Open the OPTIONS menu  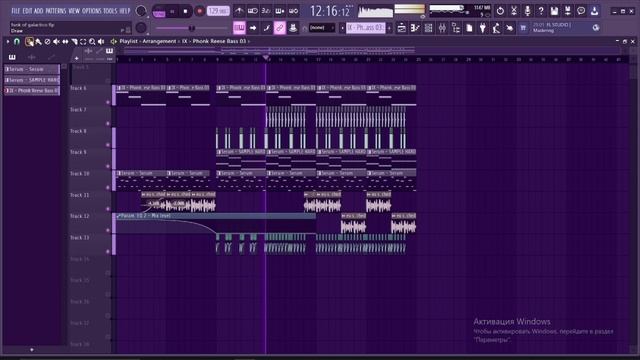pyautogui.click(x=92, y=11)
